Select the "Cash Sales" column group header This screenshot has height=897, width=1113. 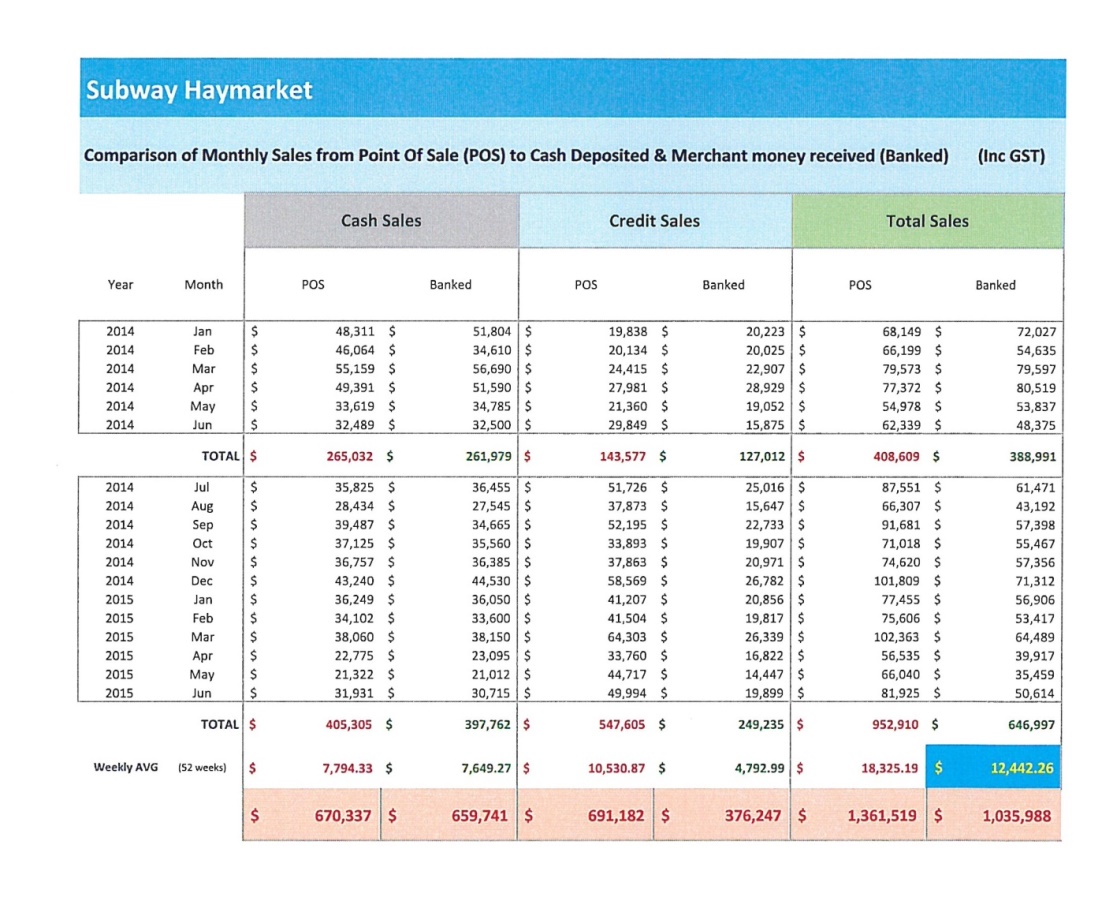pos(381,221)
